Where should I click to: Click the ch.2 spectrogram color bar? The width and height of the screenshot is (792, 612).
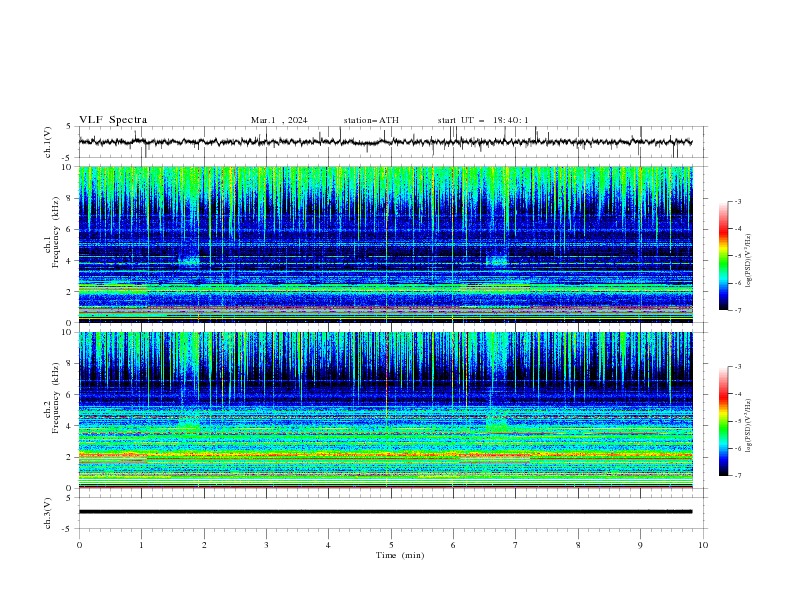(723, 421)
